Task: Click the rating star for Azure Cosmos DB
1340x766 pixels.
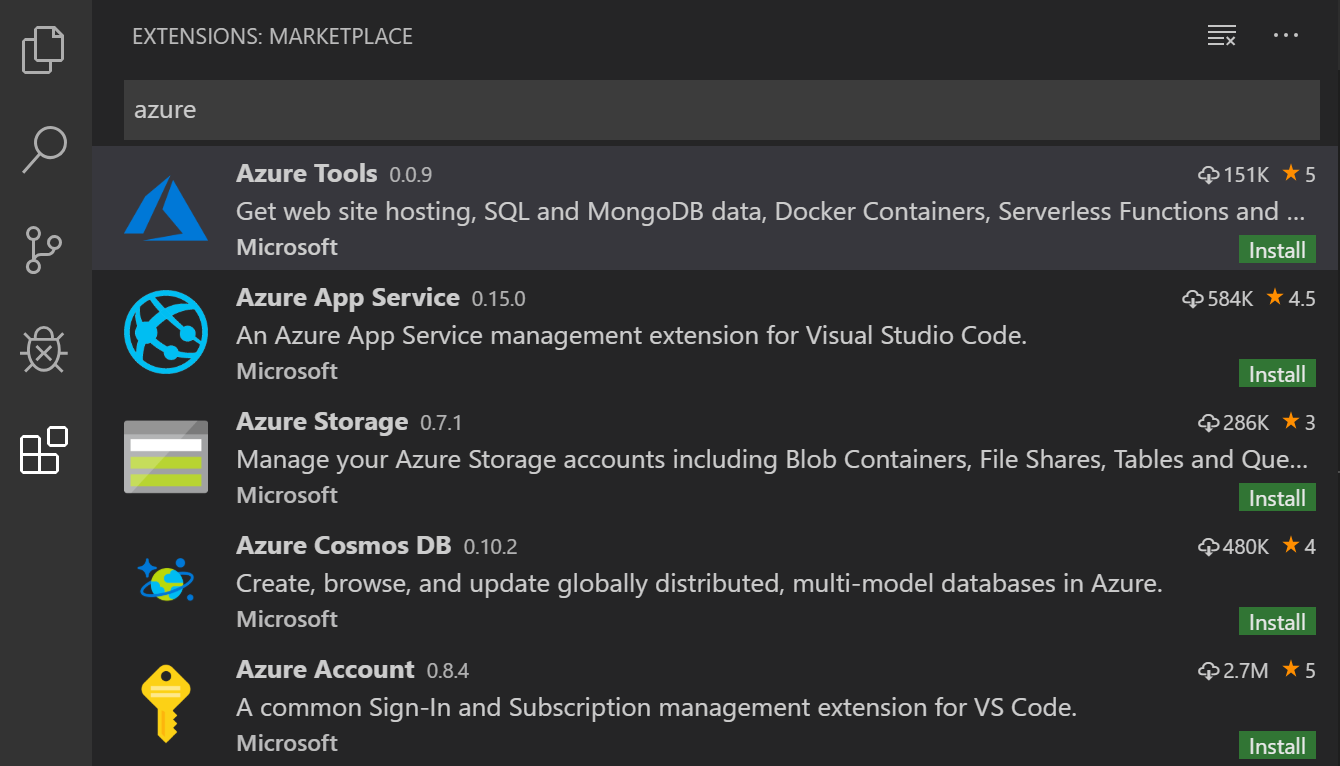Action: click(1291, 545)
